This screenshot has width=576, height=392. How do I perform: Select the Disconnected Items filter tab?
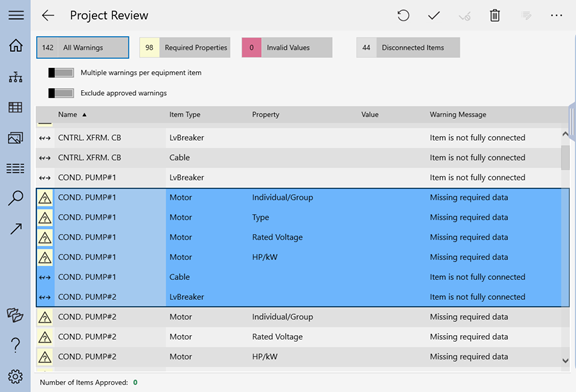click(x=408, y=47)
